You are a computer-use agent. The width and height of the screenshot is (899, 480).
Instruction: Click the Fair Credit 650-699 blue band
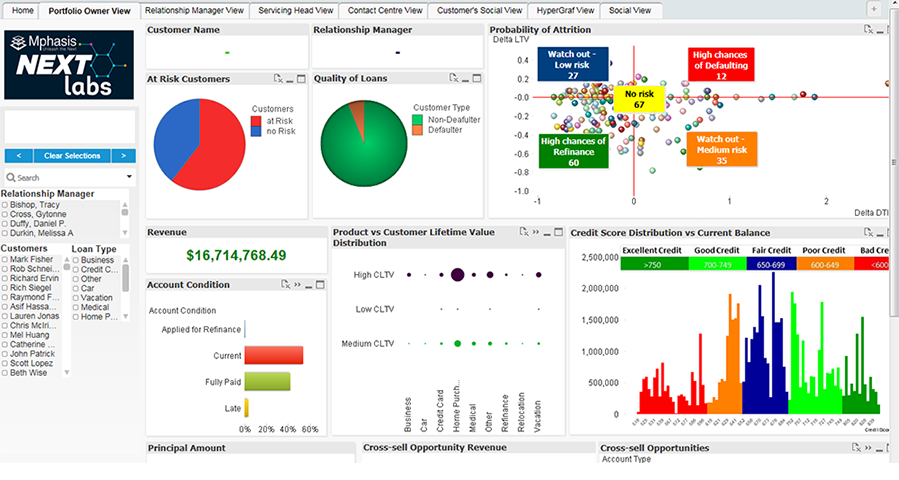click(771, 264)
